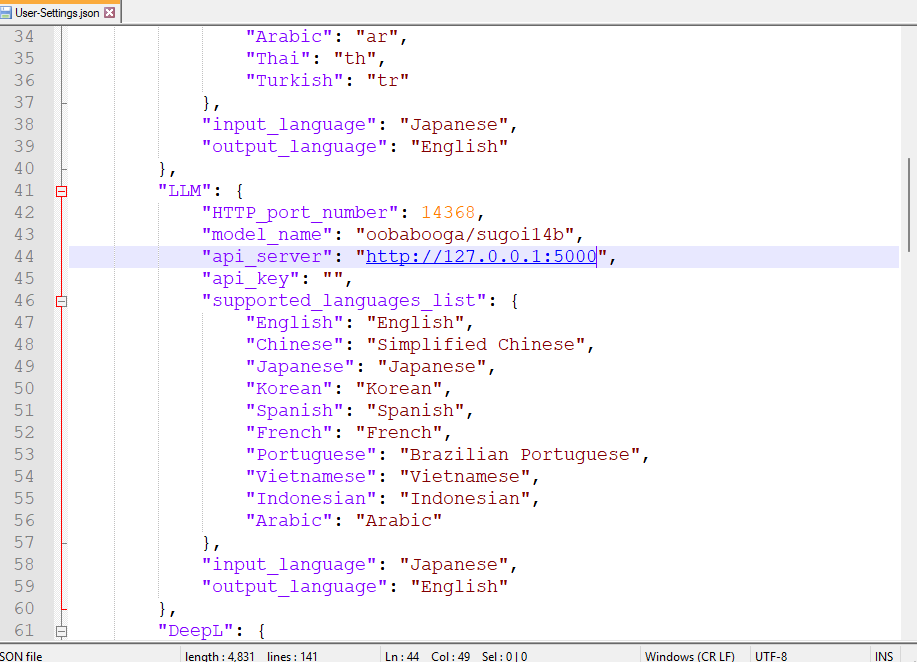Screen dimensions: 917x662
Task: Place cursor in "api_key" key
Action: 250,278
